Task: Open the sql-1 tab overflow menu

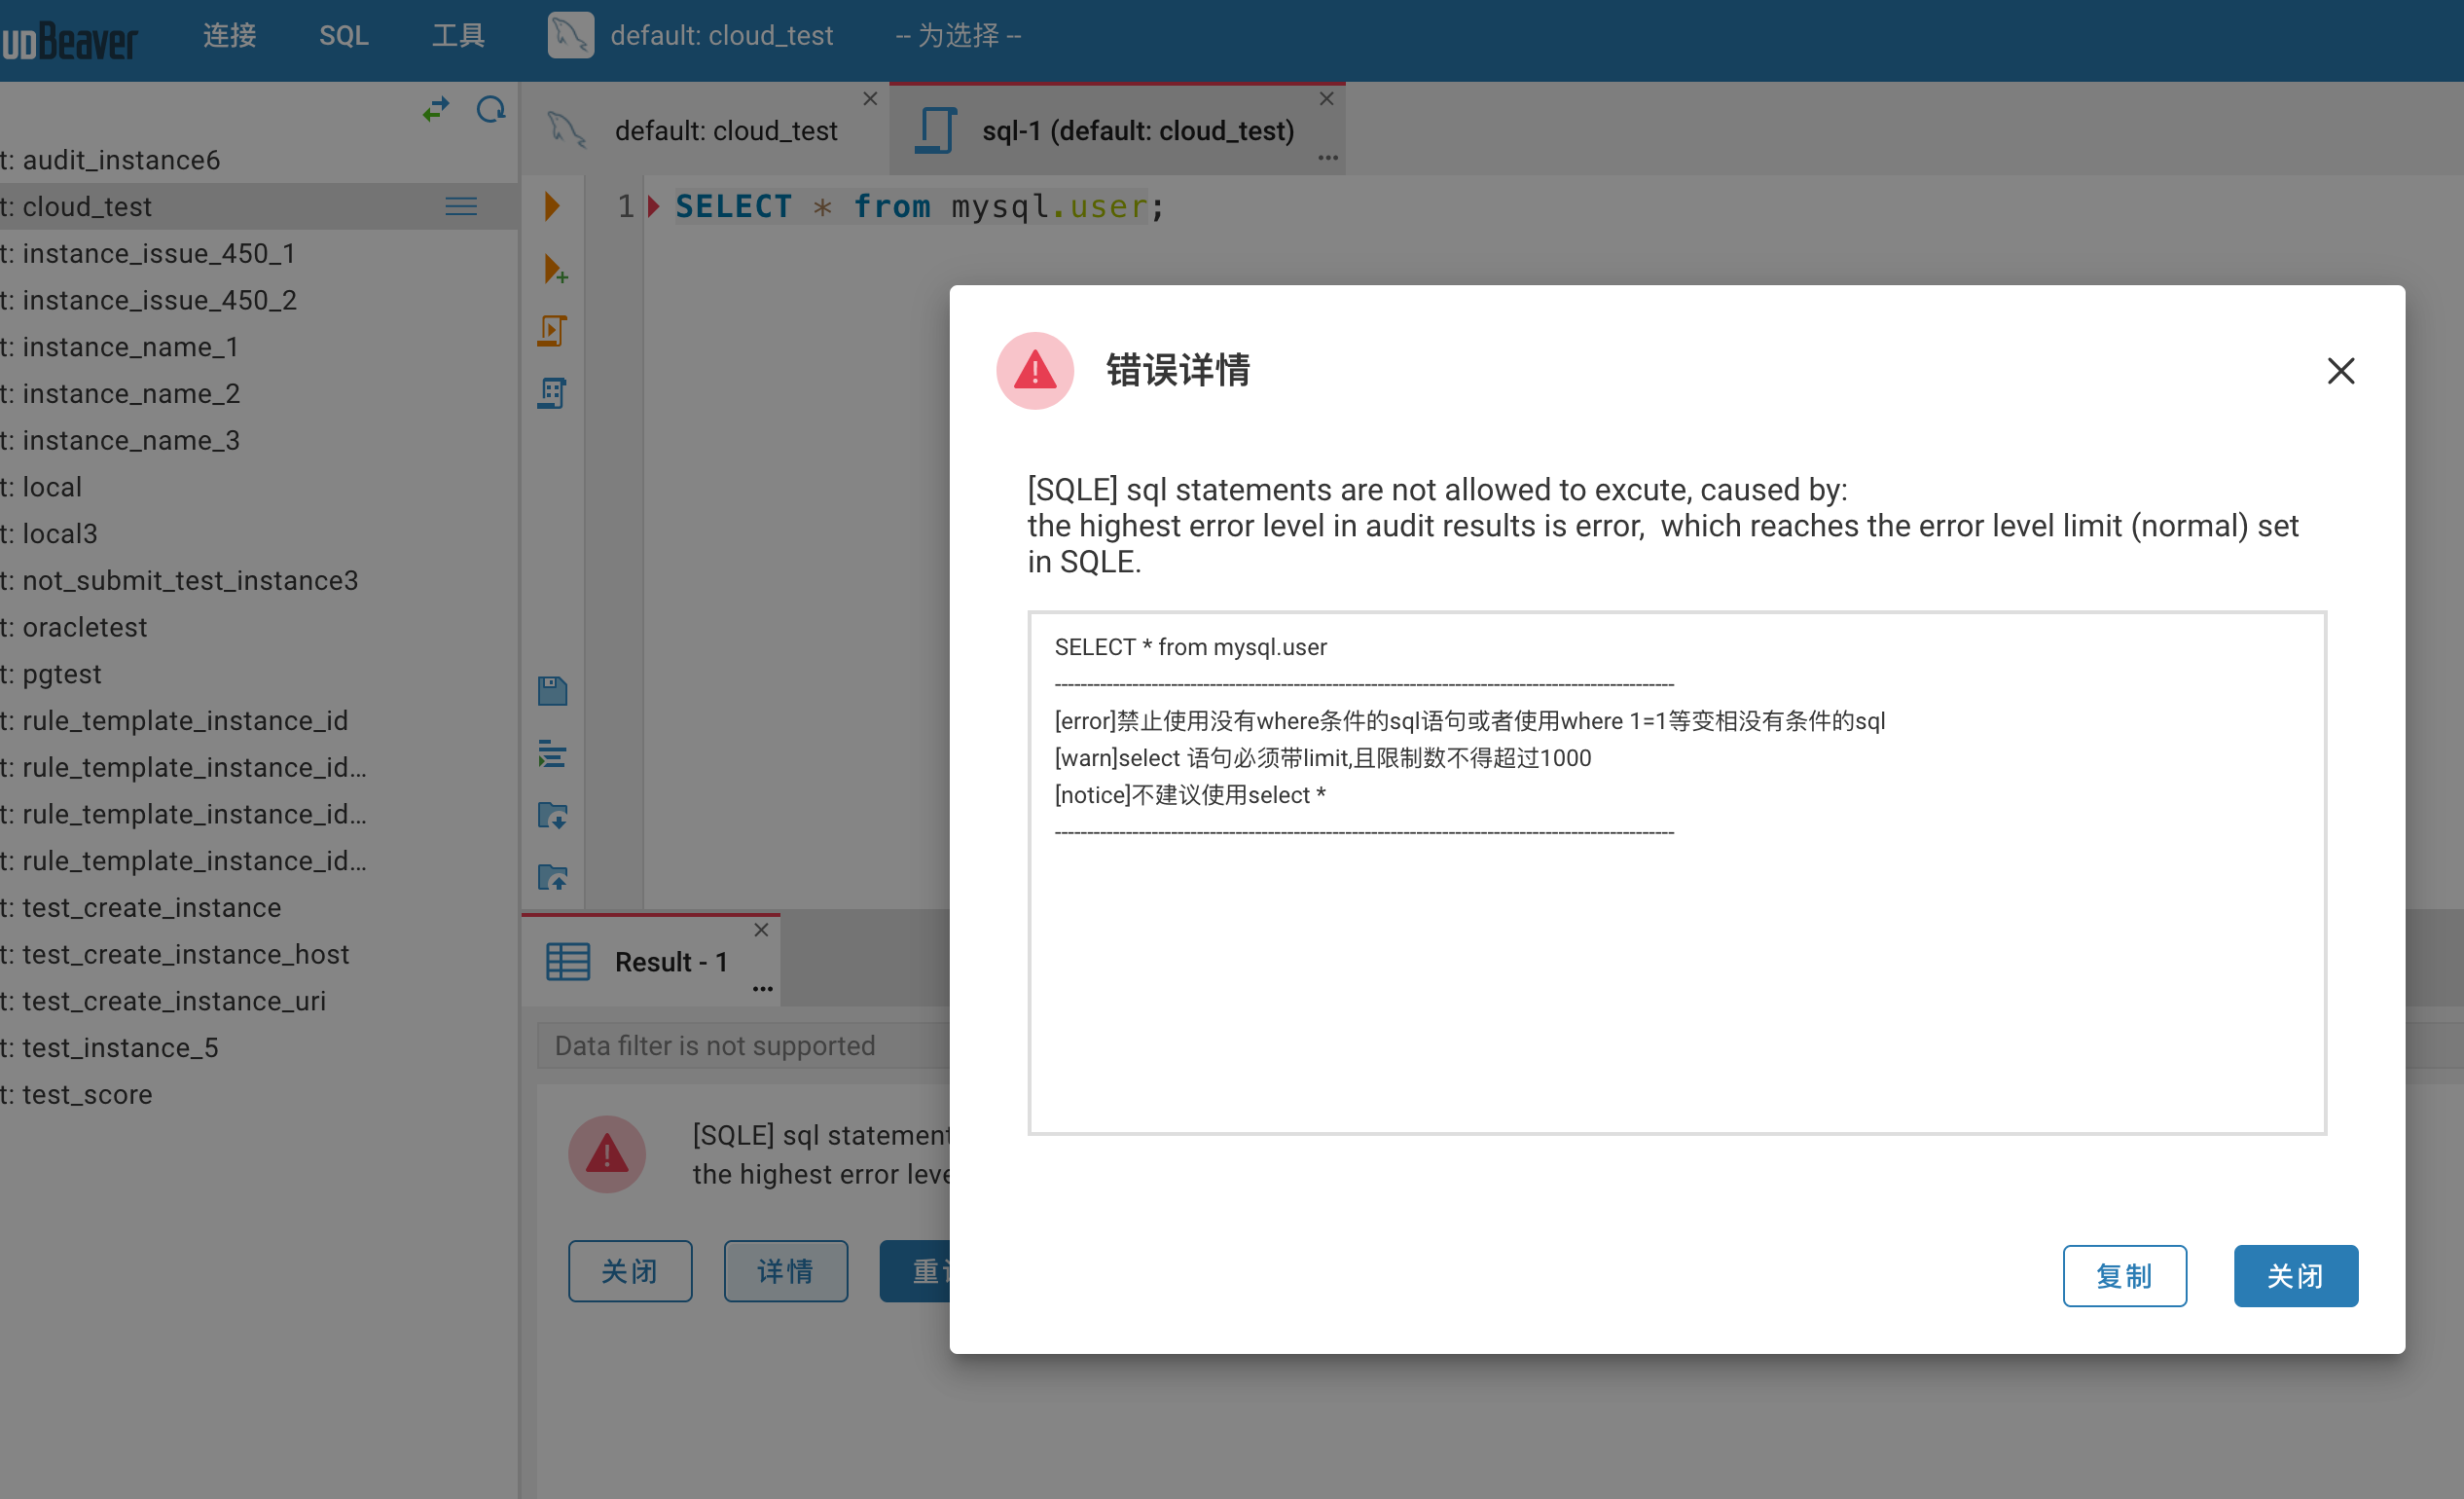Action: [x=1327, y=158]
